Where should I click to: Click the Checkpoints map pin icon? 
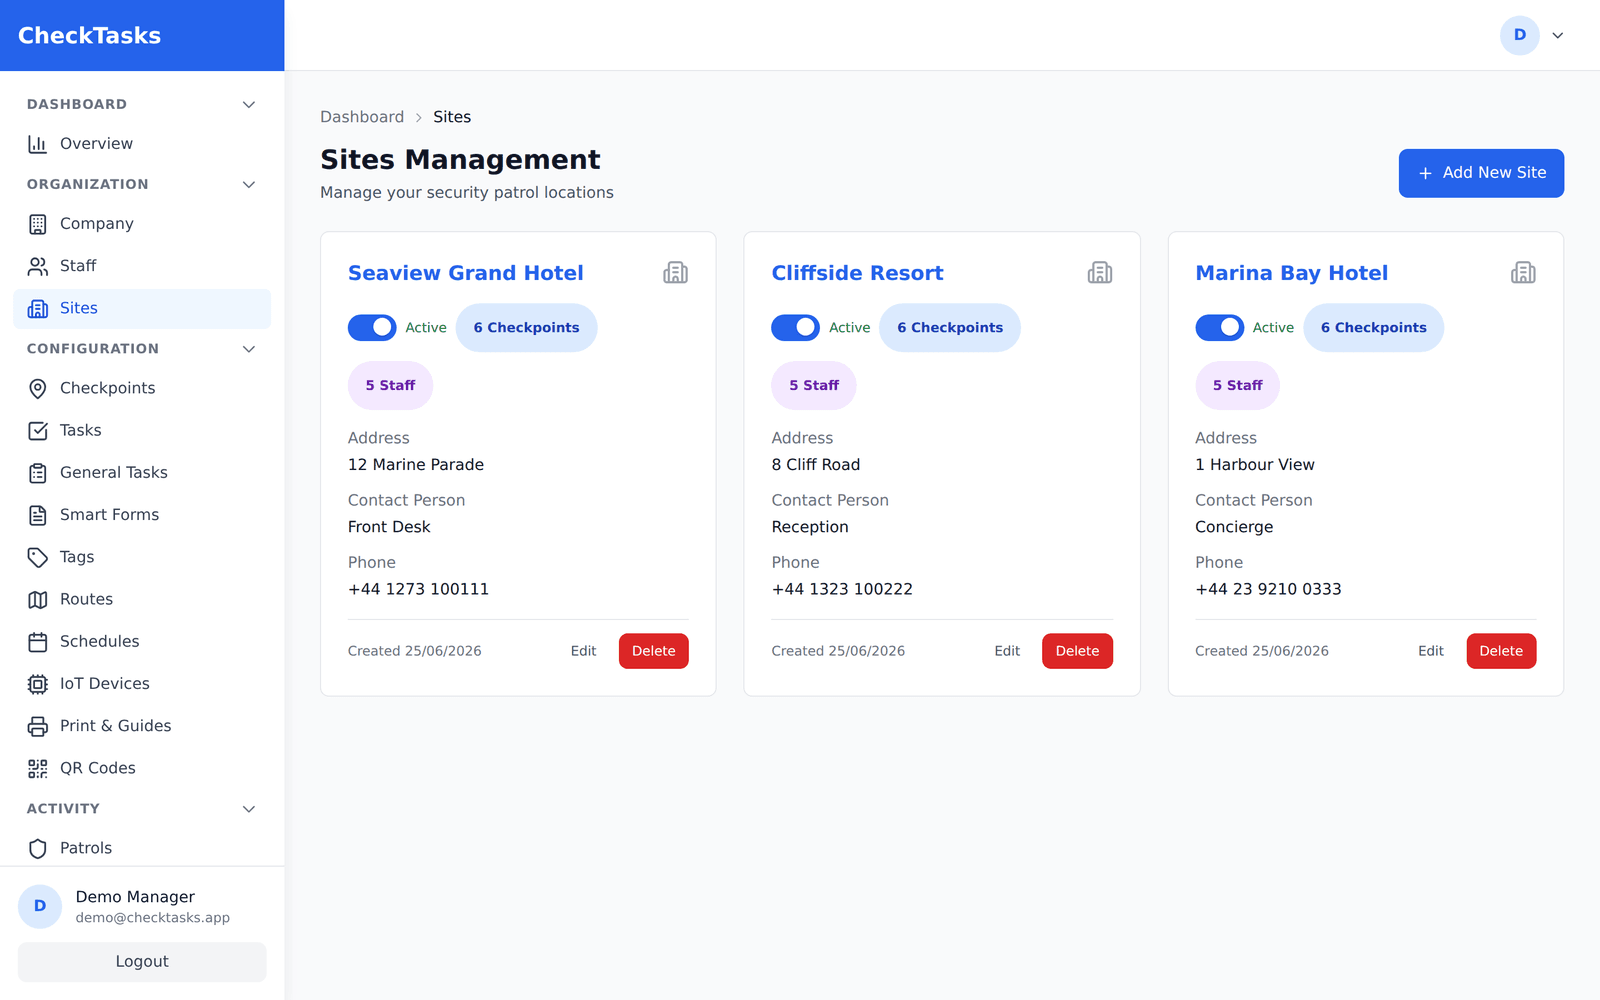click(38, 388)
